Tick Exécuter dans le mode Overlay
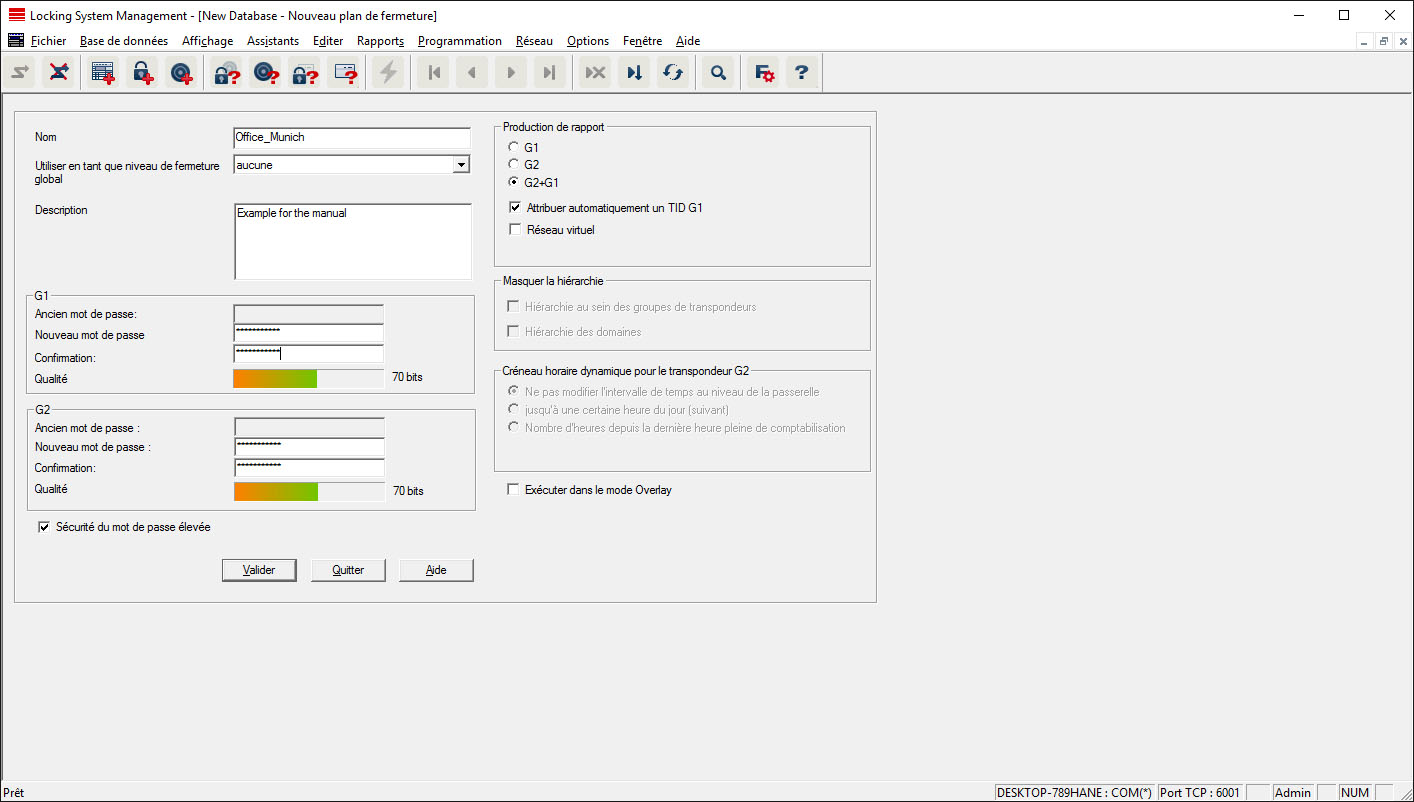Screen dimensions: 1414x802 click(x=514, y=490)
